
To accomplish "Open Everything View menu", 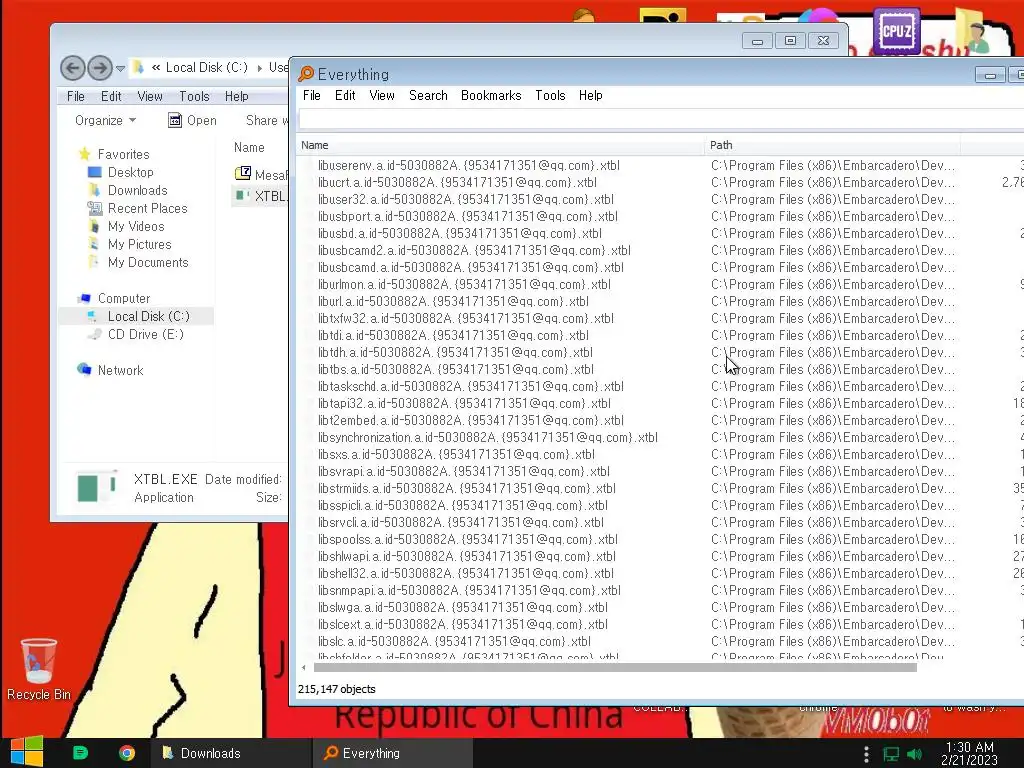I will click(382, 95).
